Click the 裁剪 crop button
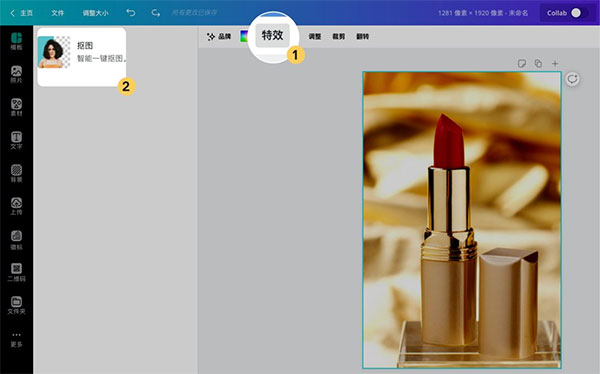 (x=339, y=37)
